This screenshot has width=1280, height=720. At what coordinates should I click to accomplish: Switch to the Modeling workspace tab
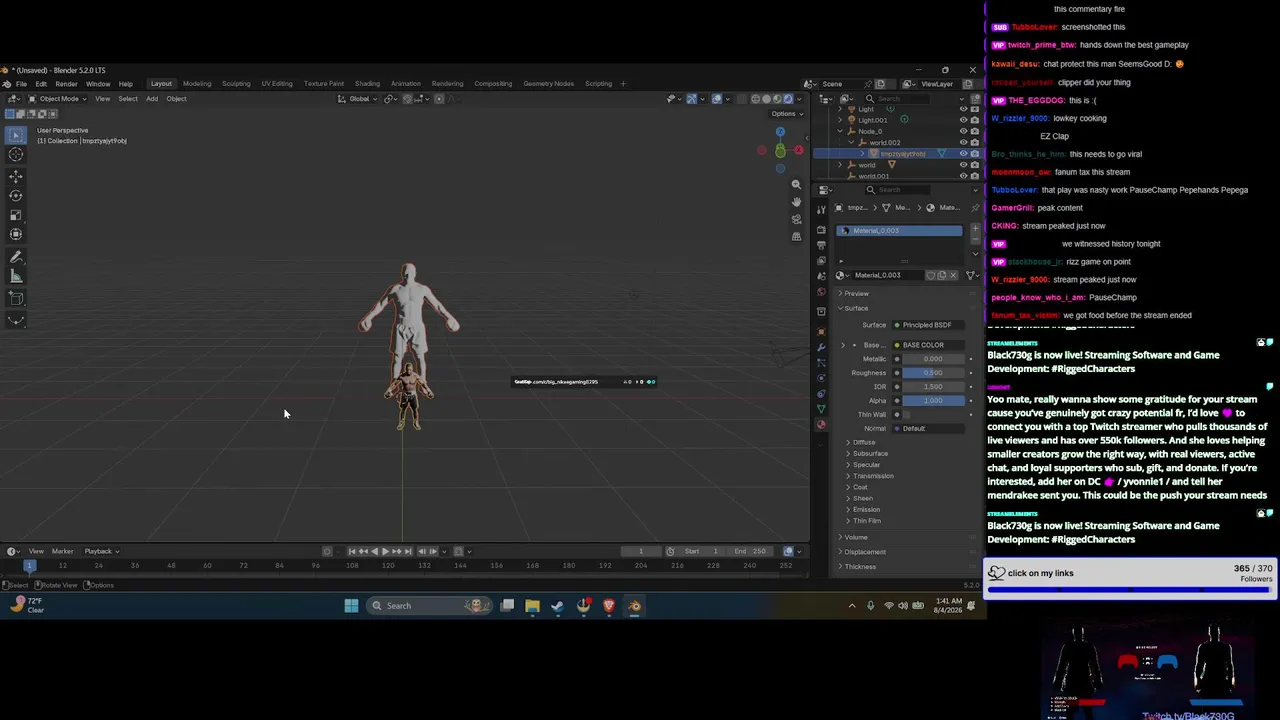point(197,84)
